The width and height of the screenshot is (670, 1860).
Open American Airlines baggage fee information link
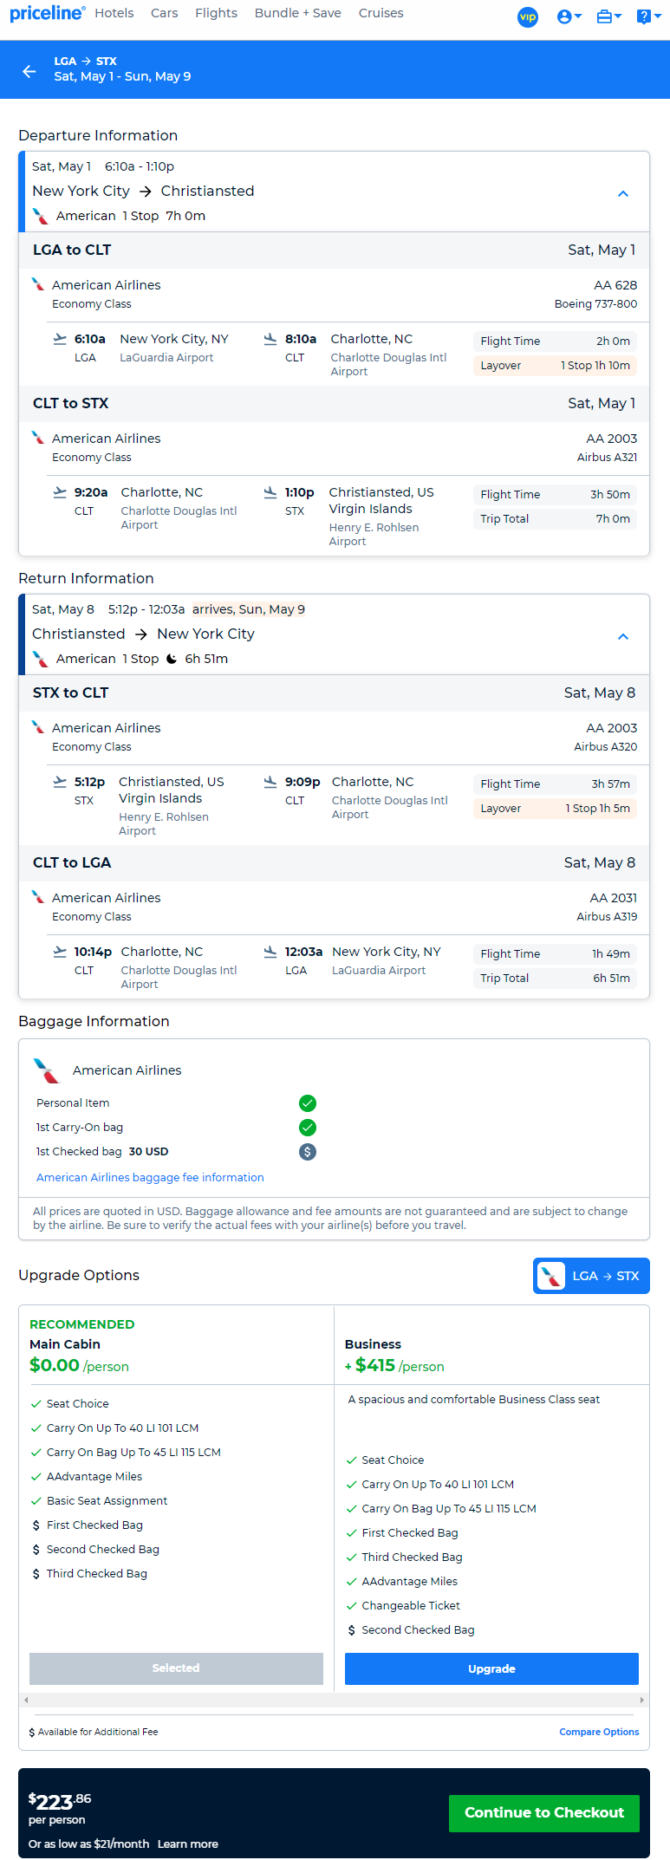click(x=150, y=1178)
